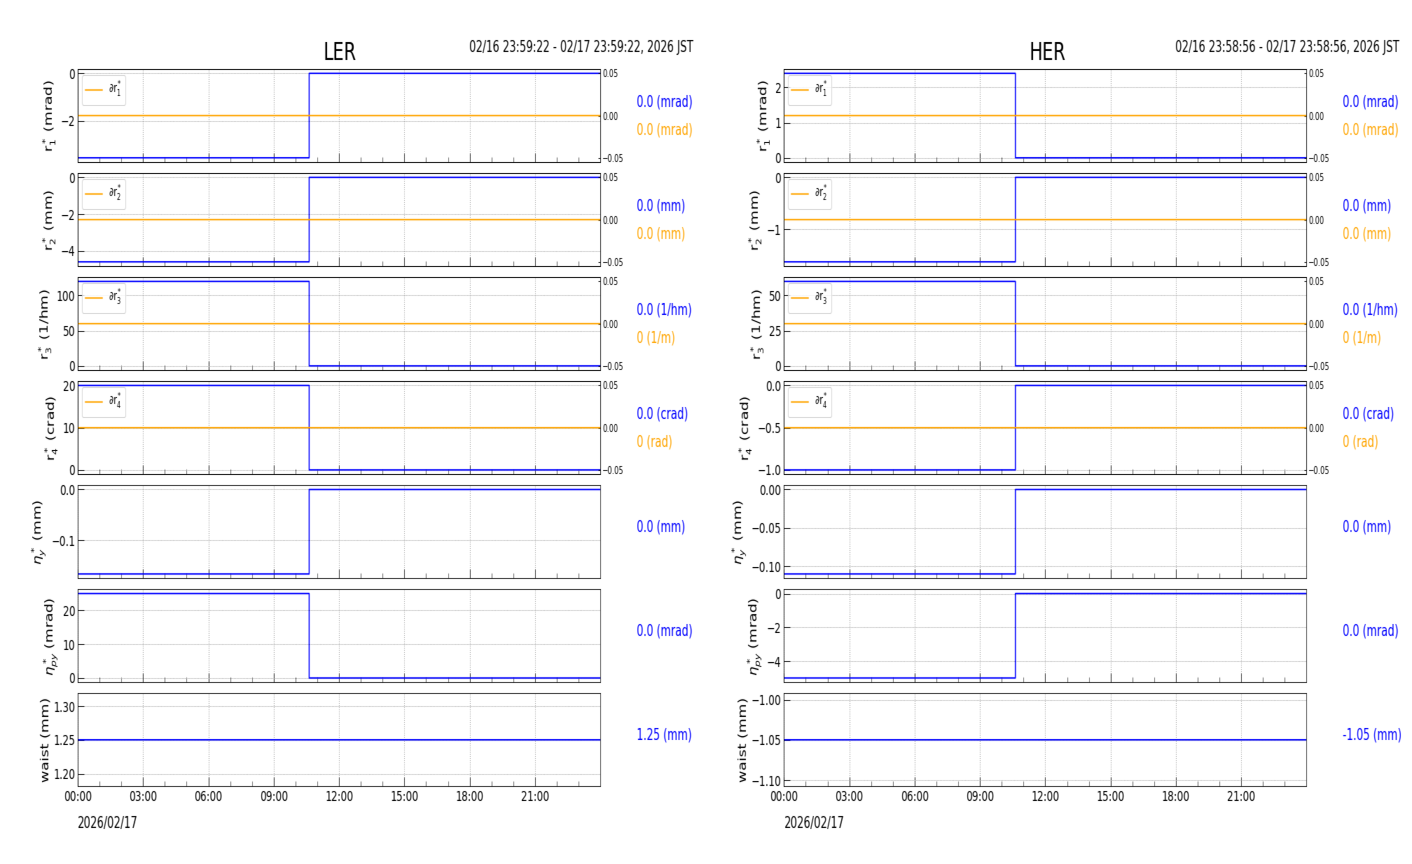Click LER r1* blue 0.0 (mrad) readout
The image size is (1412, 864).
pyautogui.click(x=664, y=102)
